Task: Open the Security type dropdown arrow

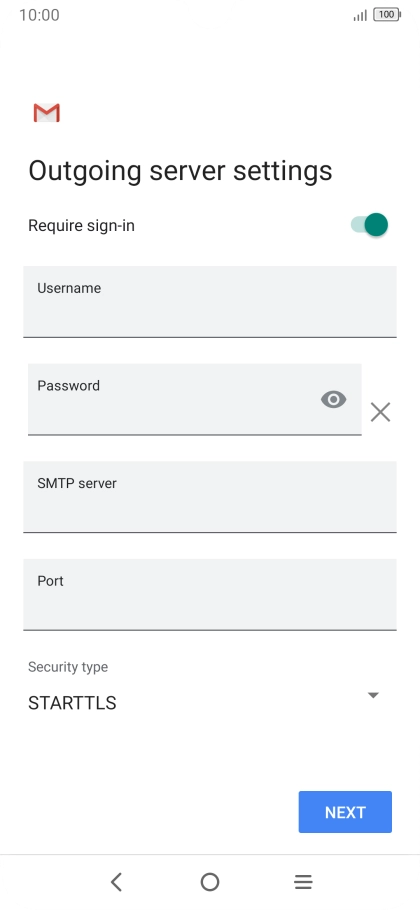Action: 374,695
